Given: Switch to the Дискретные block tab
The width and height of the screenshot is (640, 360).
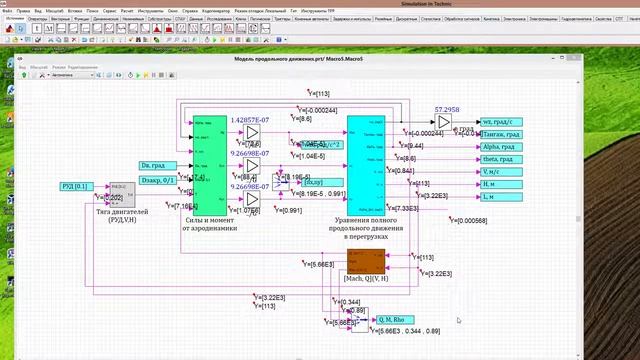Looking at the screenshot, I should click(x=407, y=19).
